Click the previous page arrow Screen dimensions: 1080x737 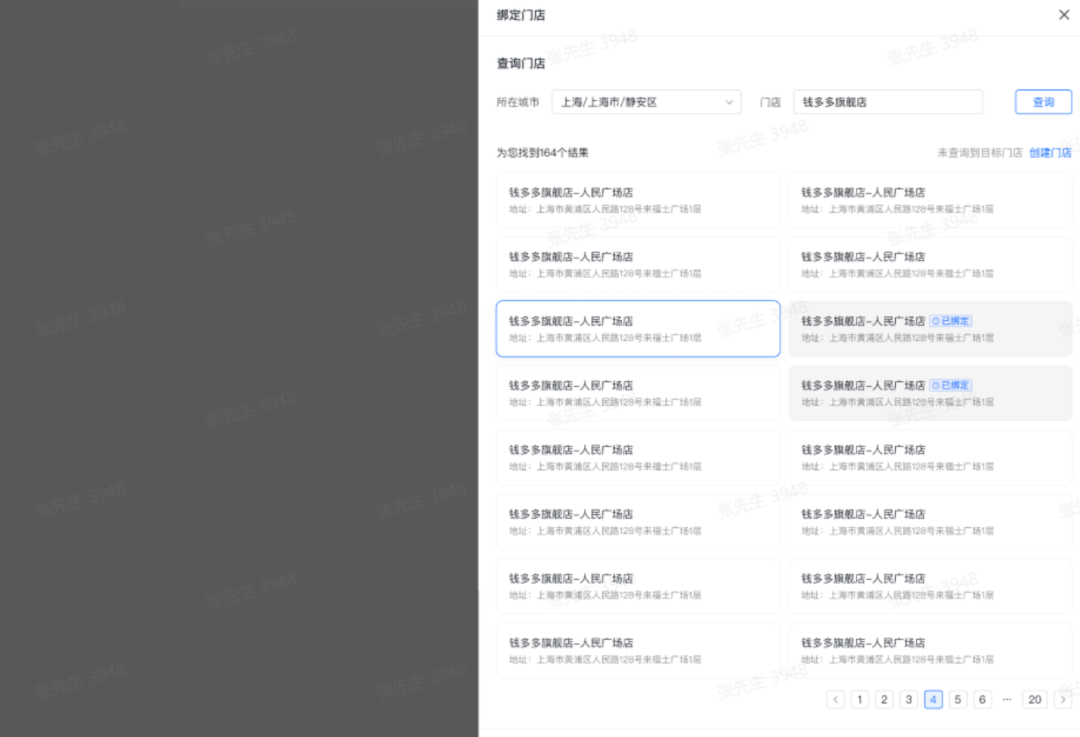pyautogui.click(x=835, y=699)
